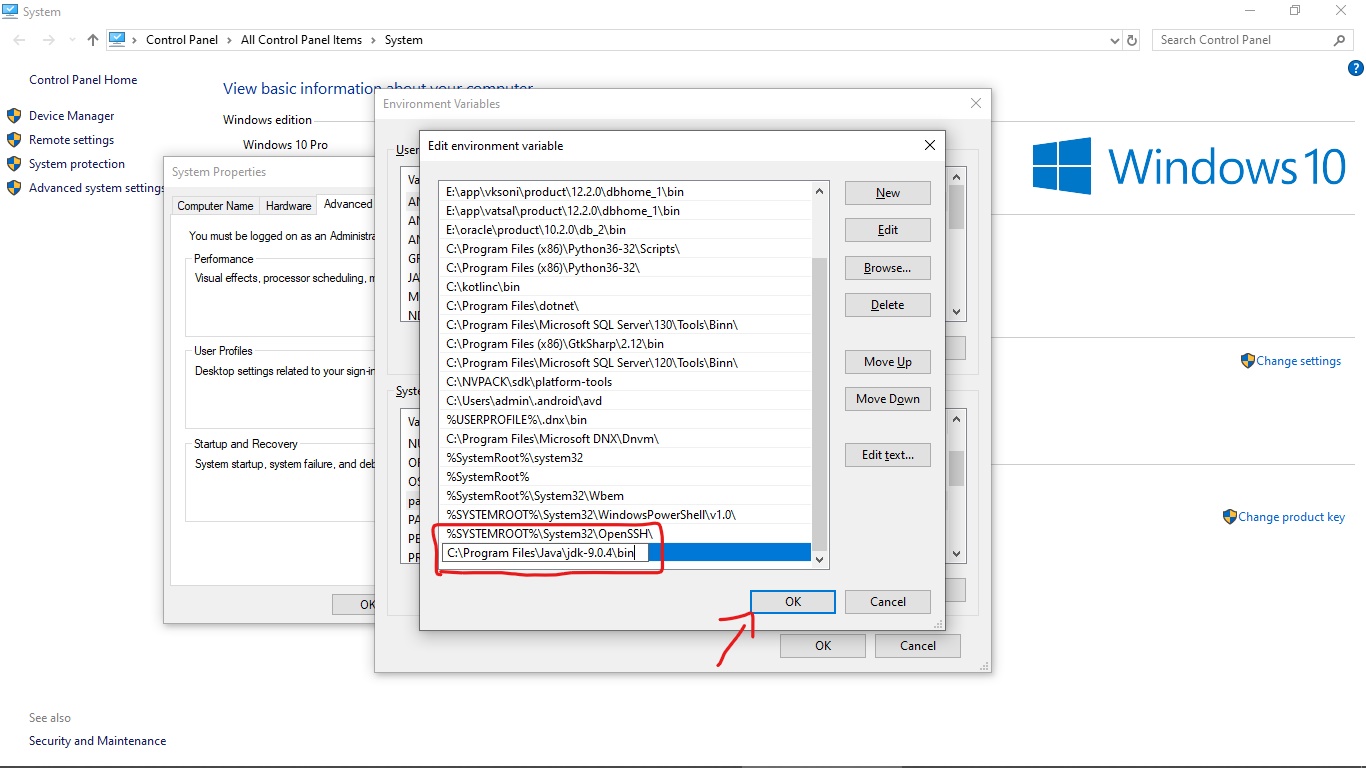The image size is (1366, 768).
Task: Click the Forward navigation arrow
Action: click(x=48, y=40)
